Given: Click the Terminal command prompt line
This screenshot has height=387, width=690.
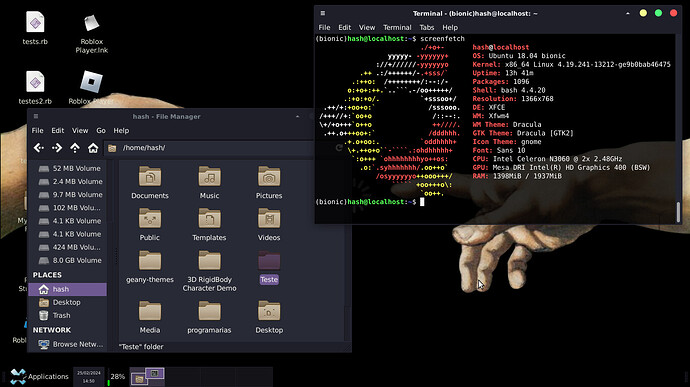Looking at the screenshot, I should coord(370,202).
